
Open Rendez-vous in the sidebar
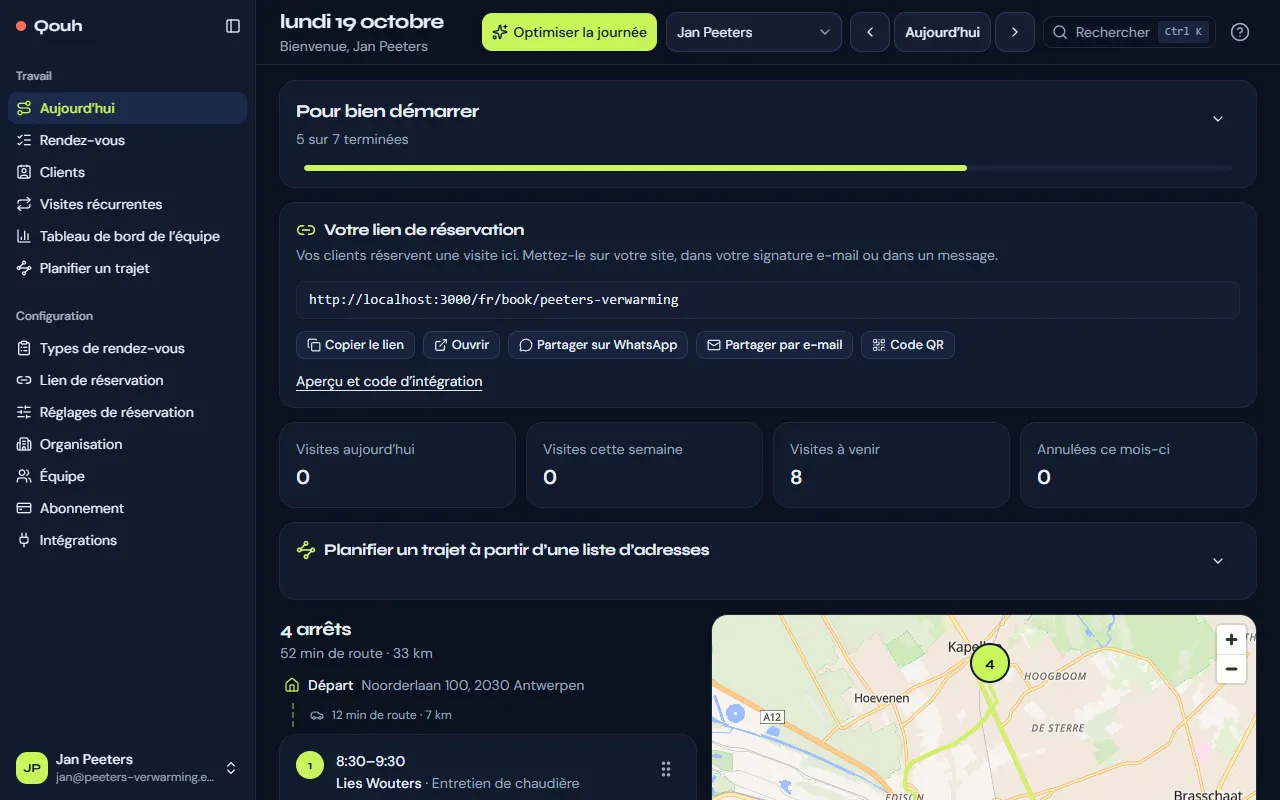click(127, 140)
